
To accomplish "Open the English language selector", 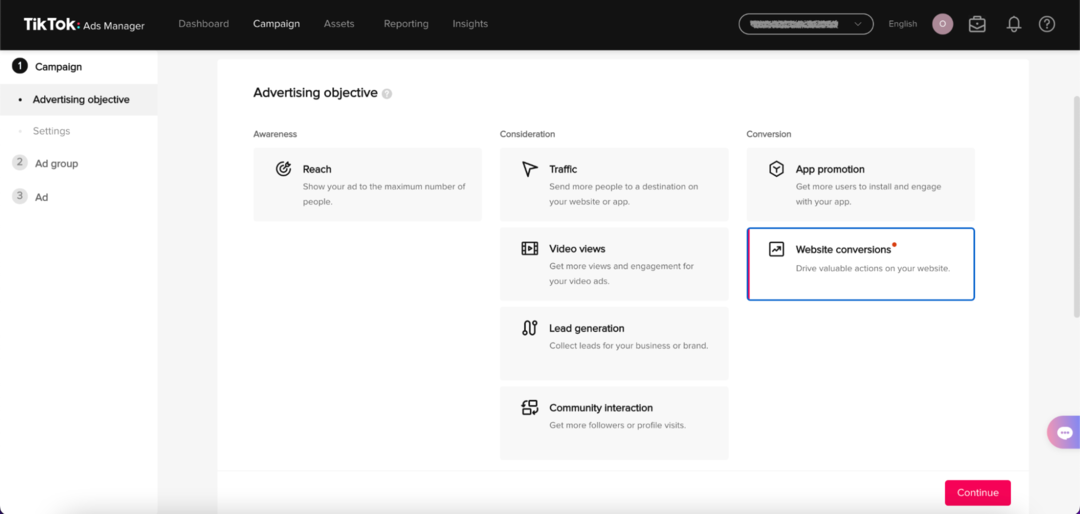I will [902, 24].
